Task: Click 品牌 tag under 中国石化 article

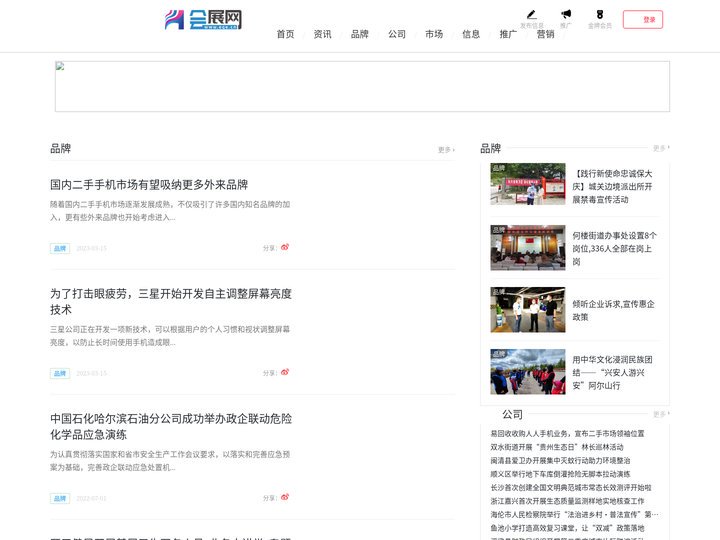Action: pos(60,498)
